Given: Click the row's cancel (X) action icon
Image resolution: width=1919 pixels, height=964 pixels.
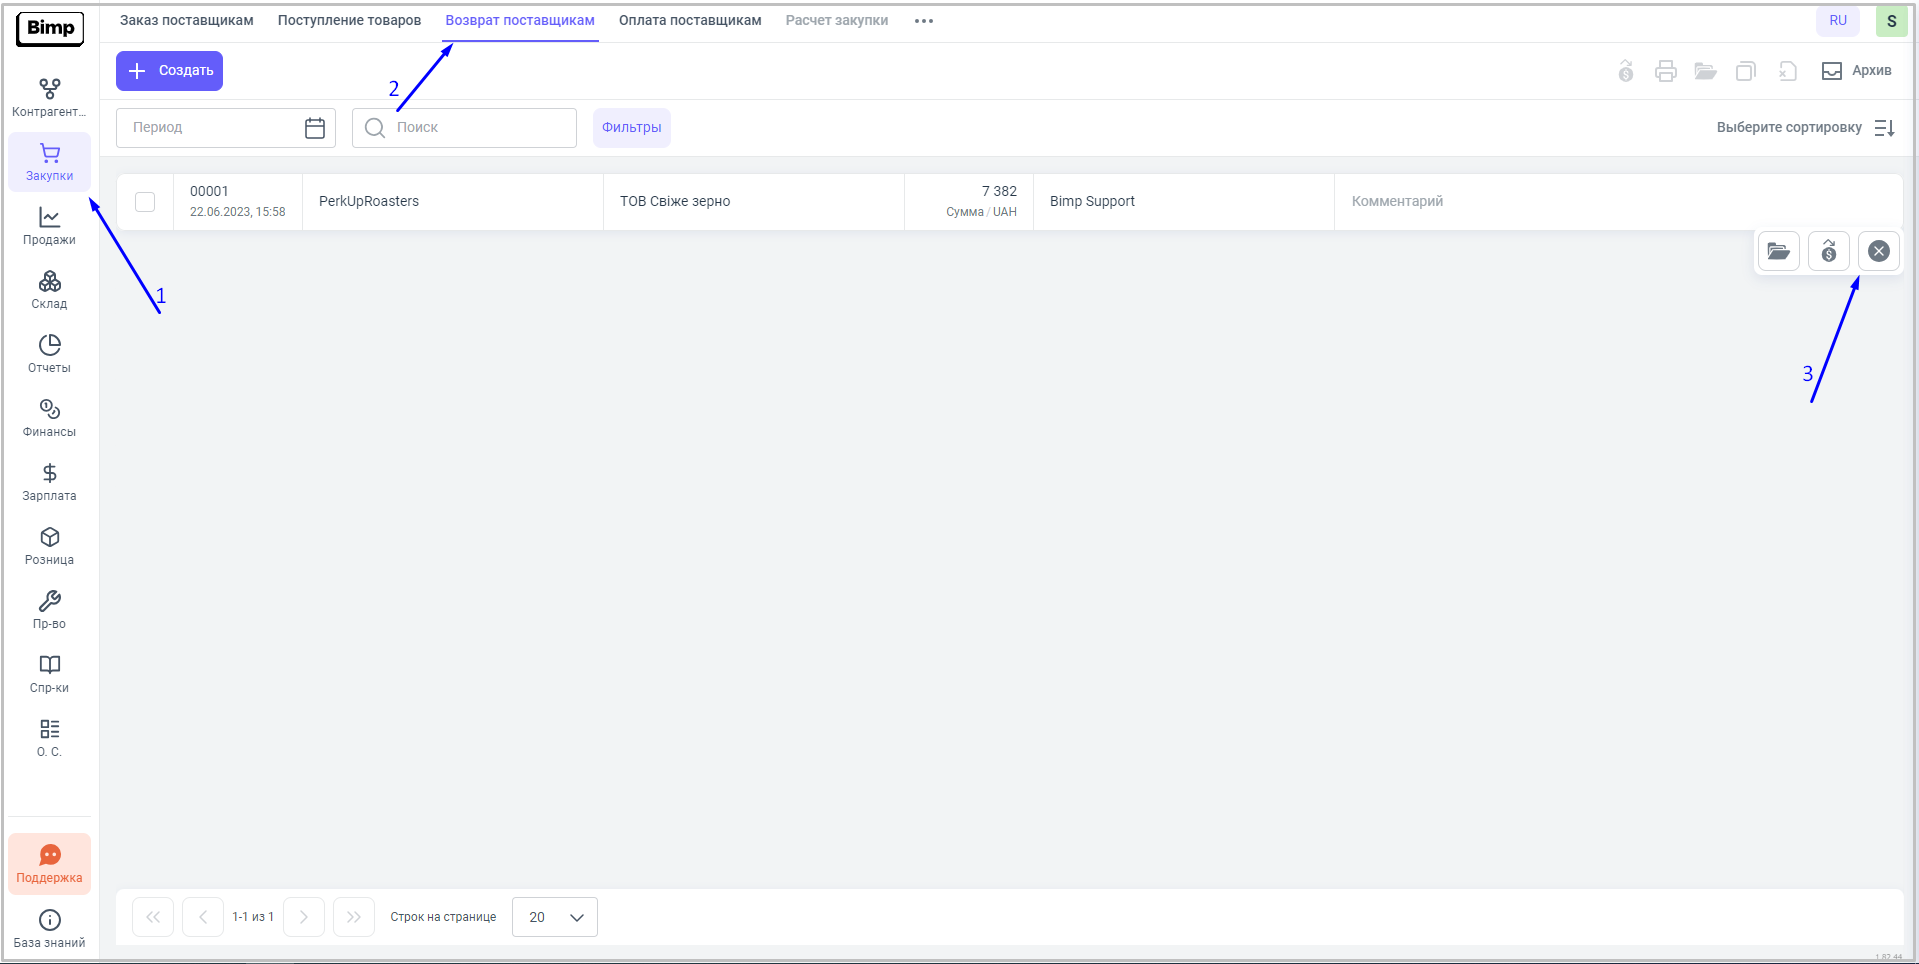Looking at the screenshot, I should coord(1878,251).
